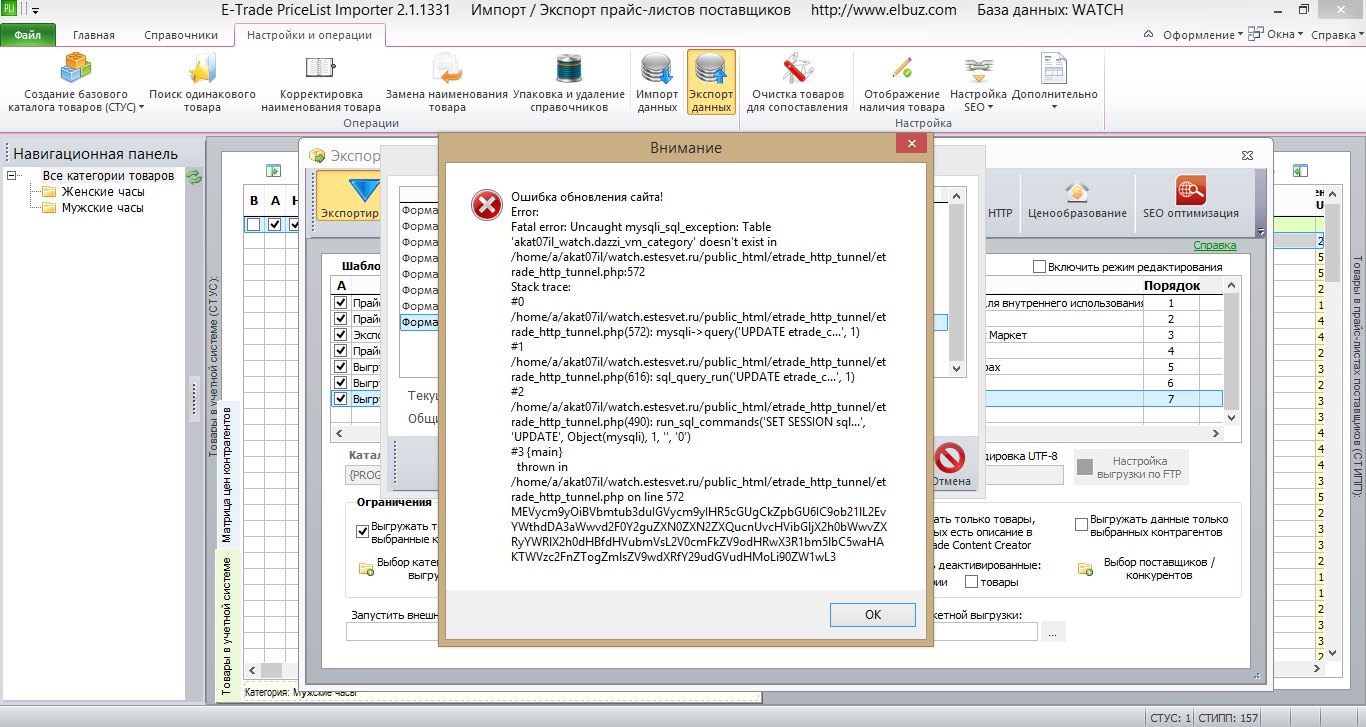This screenshot has height=727, width=1366.
Task: Open Корректировка наименования товара
Action: coord(320,82)
